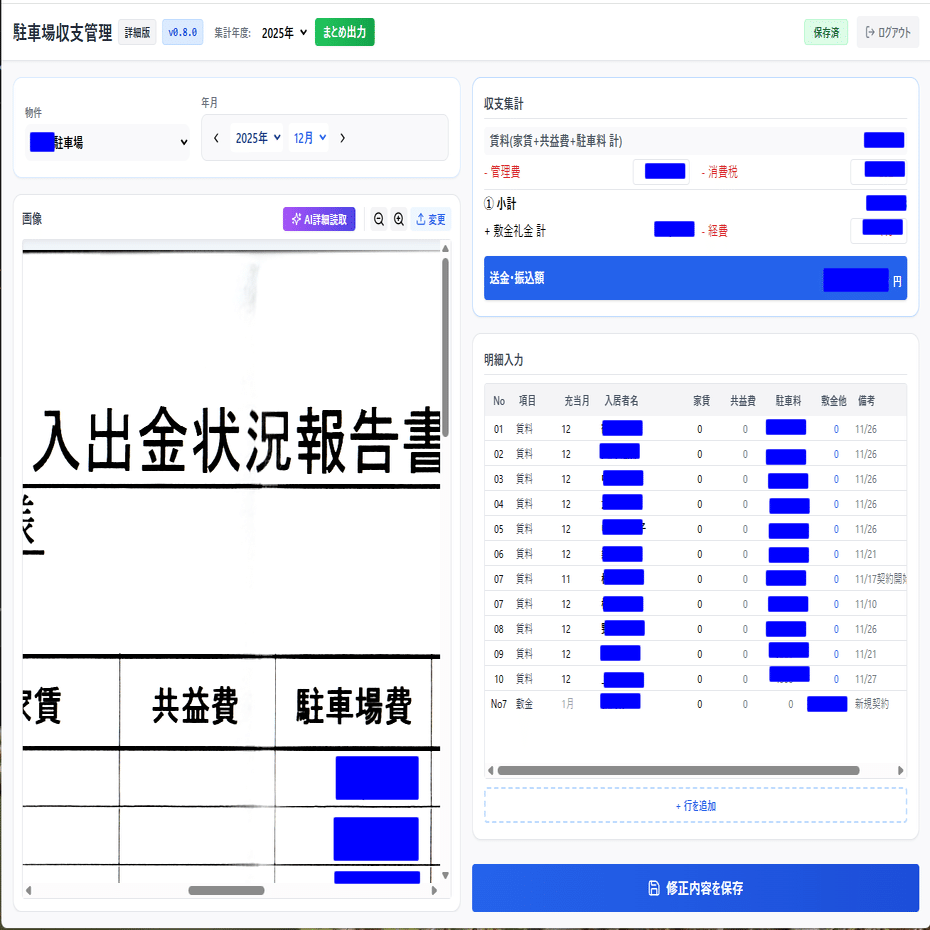Go to next month with right chevron
This screenshot has height=930, width=930.
(x=343, y=137)
